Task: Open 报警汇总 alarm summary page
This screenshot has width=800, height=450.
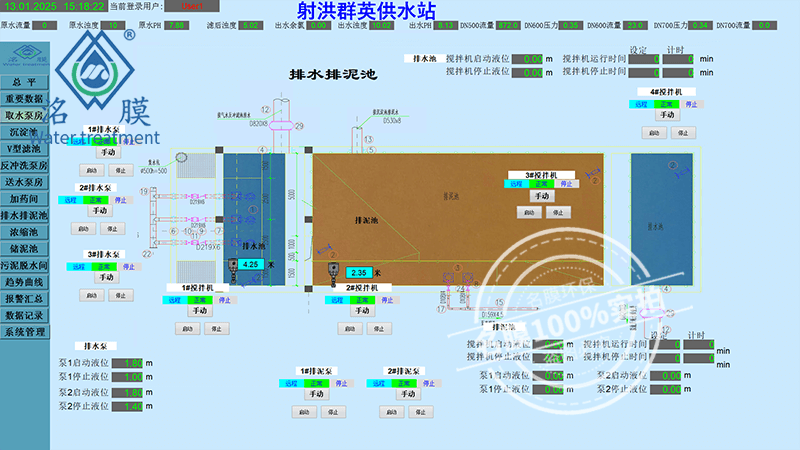Action: pos(24,298)
